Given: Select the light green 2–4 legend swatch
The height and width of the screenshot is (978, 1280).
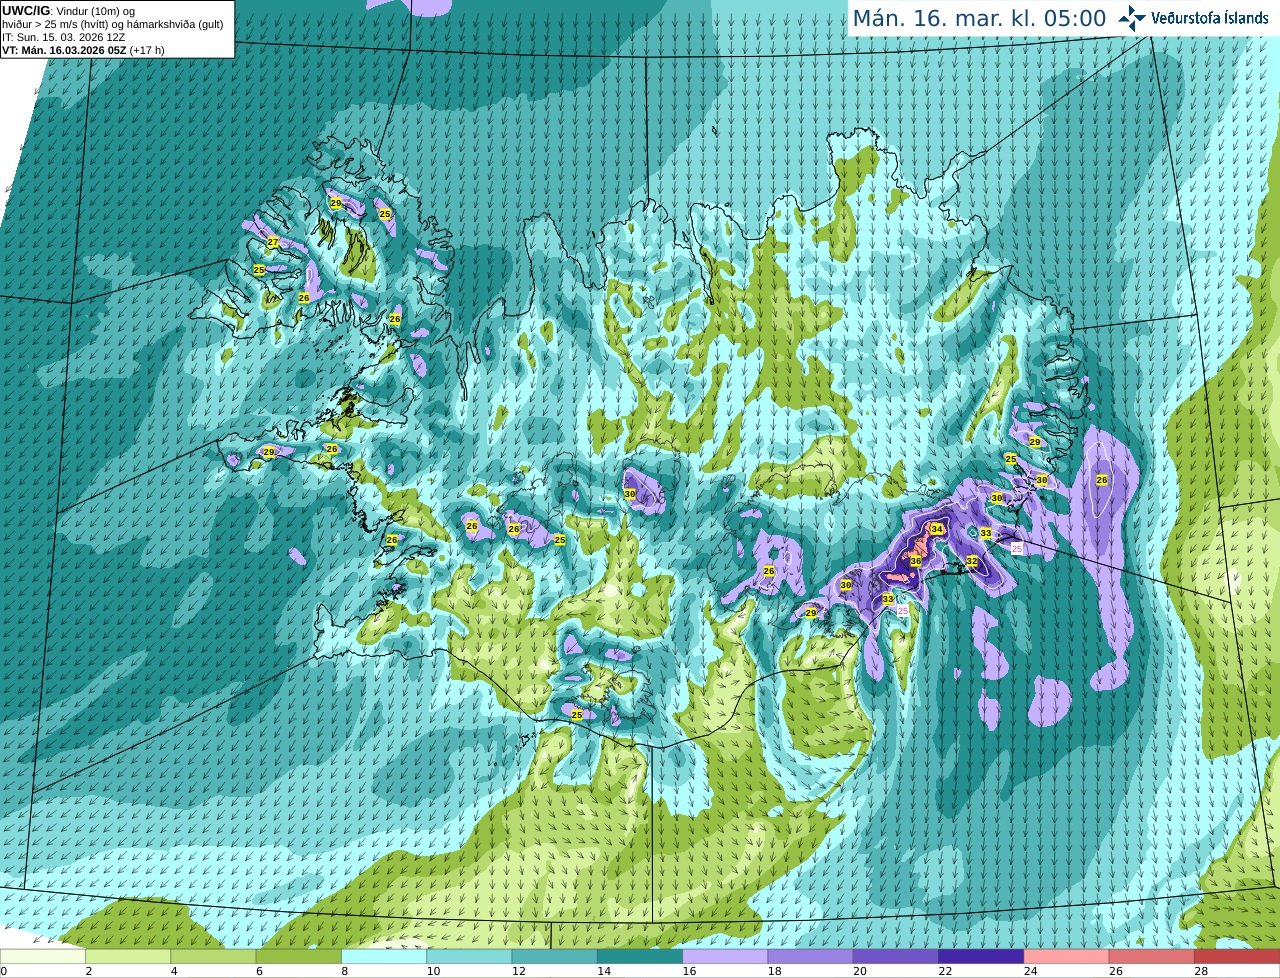Looking at the screenshot, I should click(x=128, y=956).
